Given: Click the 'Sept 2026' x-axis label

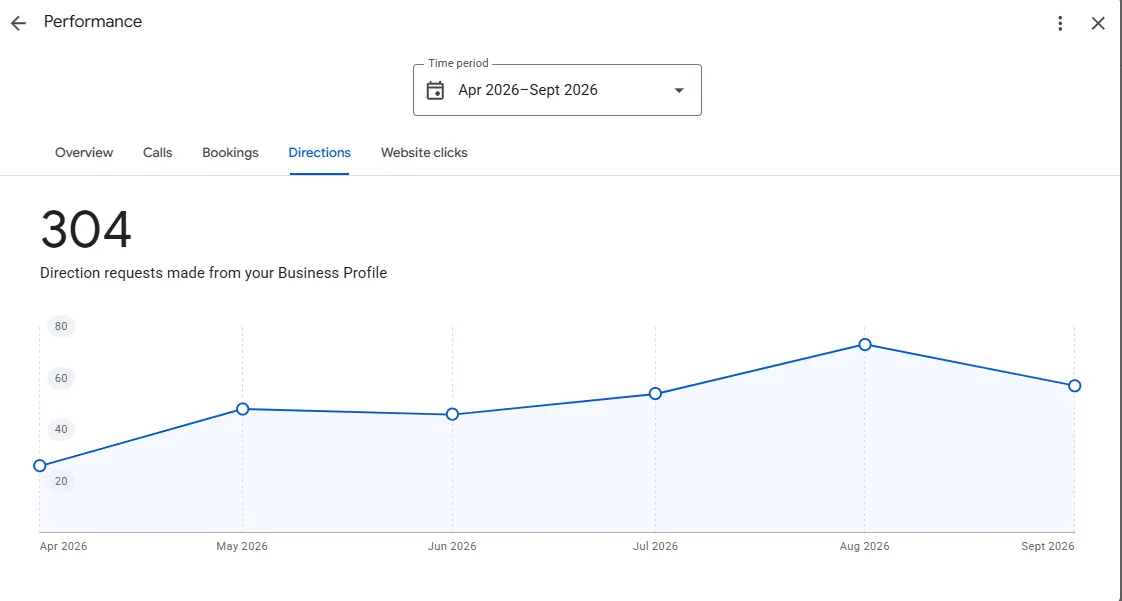Looking at the screenshot, I should (x=1048, y=546).
